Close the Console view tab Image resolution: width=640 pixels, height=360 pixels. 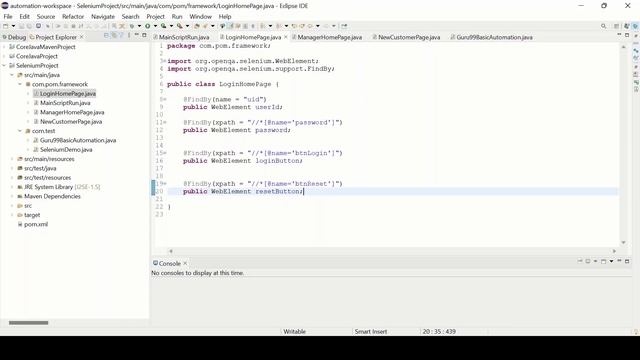point(185,263)
